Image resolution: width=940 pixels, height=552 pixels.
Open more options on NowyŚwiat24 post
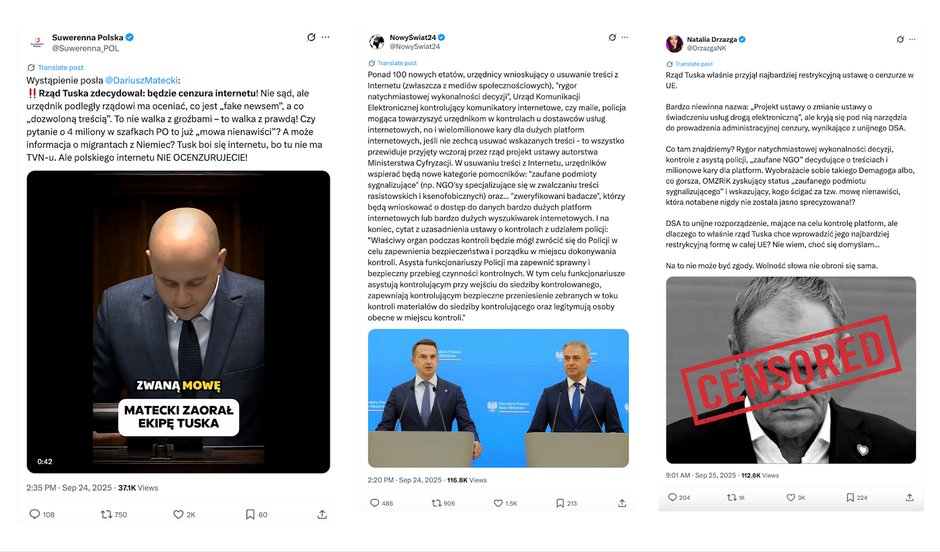coord(625,37)
